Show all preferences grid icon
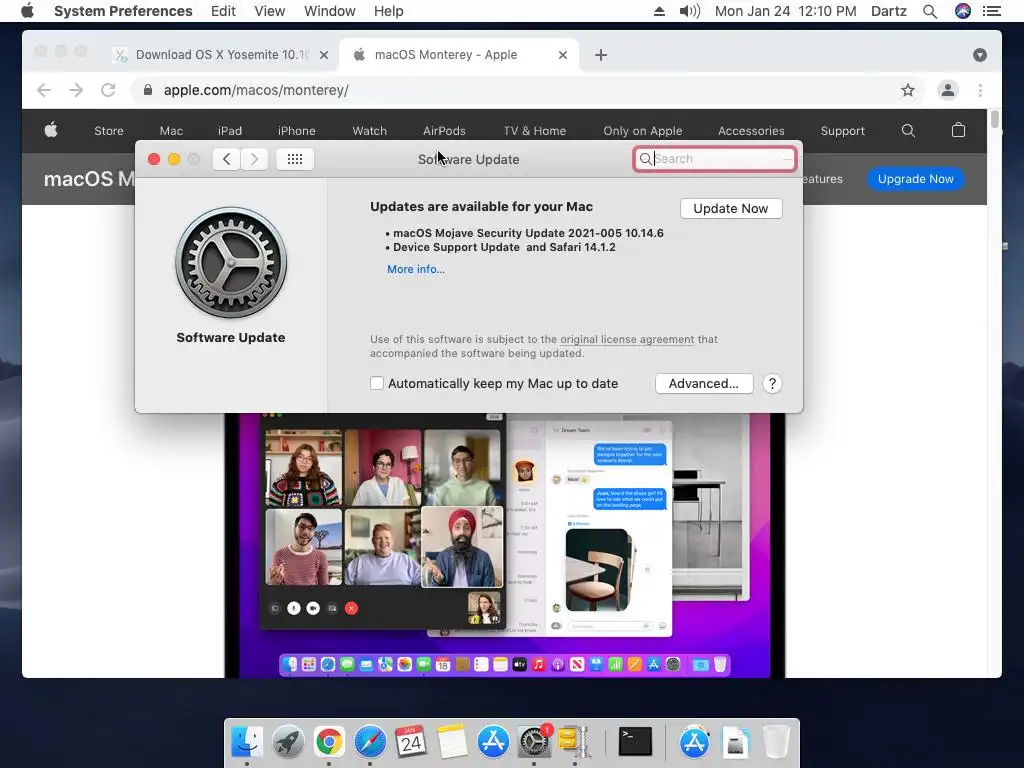The width and height of the screenshot is (1024, 768). [x=295, y=159]
